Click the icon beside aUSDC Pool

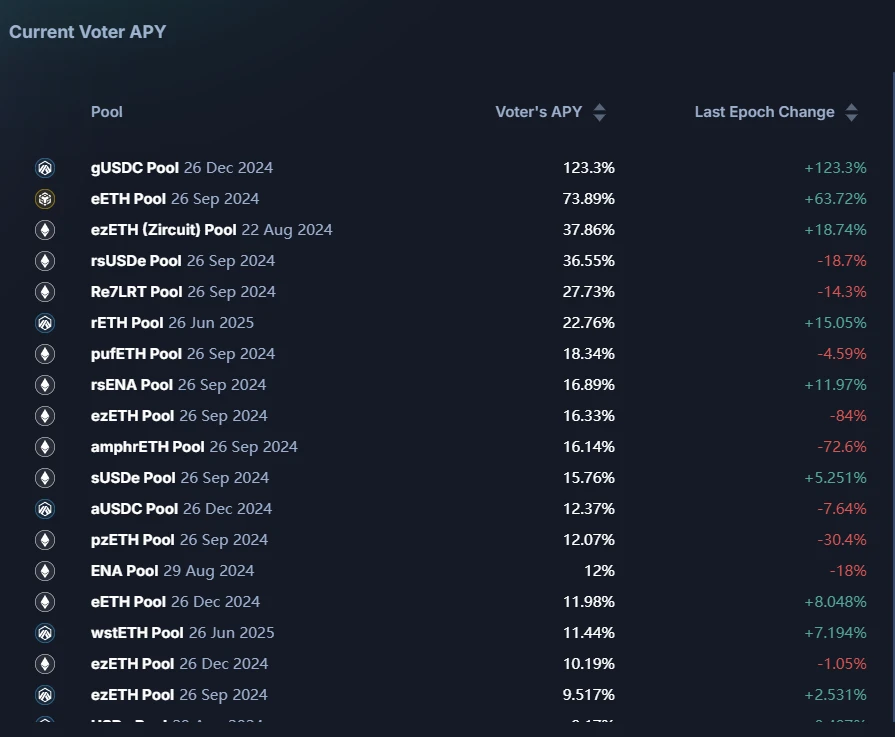45,509
